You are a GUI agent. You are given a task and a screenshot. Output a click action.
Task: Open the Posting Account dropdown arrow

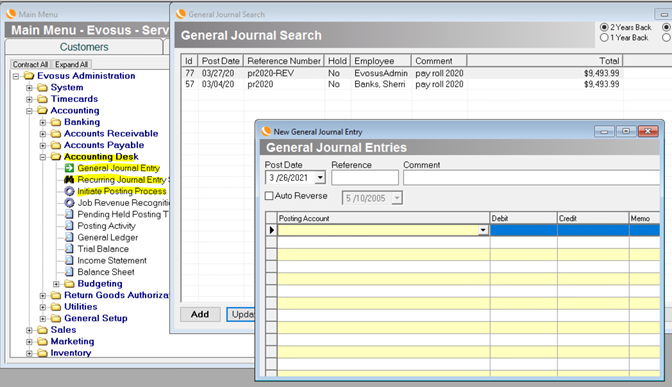point(483,230)
